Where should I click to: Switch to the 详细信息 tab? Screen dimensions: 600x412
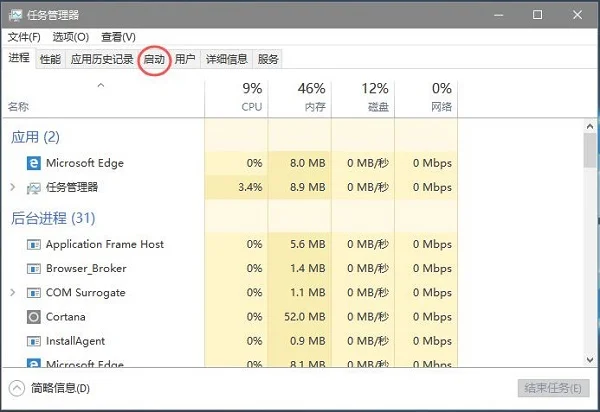pos(227,59)
